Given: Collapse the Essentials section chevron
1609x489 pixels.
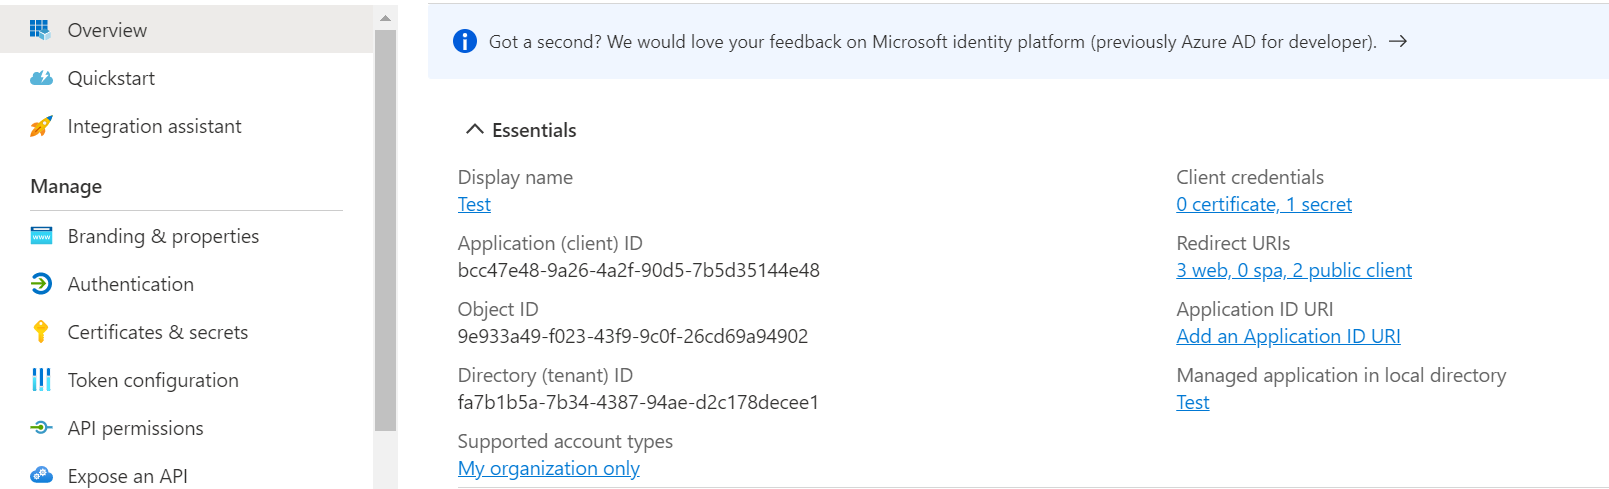Looking at the screenshot, I should click(475, 130).
